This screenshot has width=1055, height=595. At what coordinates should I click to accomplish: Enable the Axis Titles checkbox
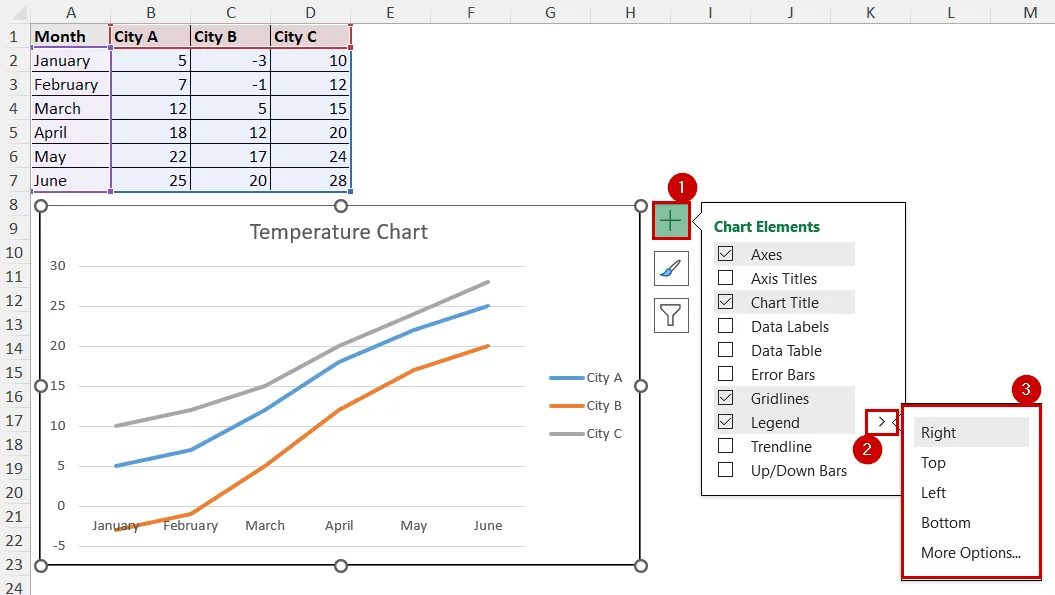tap(725, 278)
